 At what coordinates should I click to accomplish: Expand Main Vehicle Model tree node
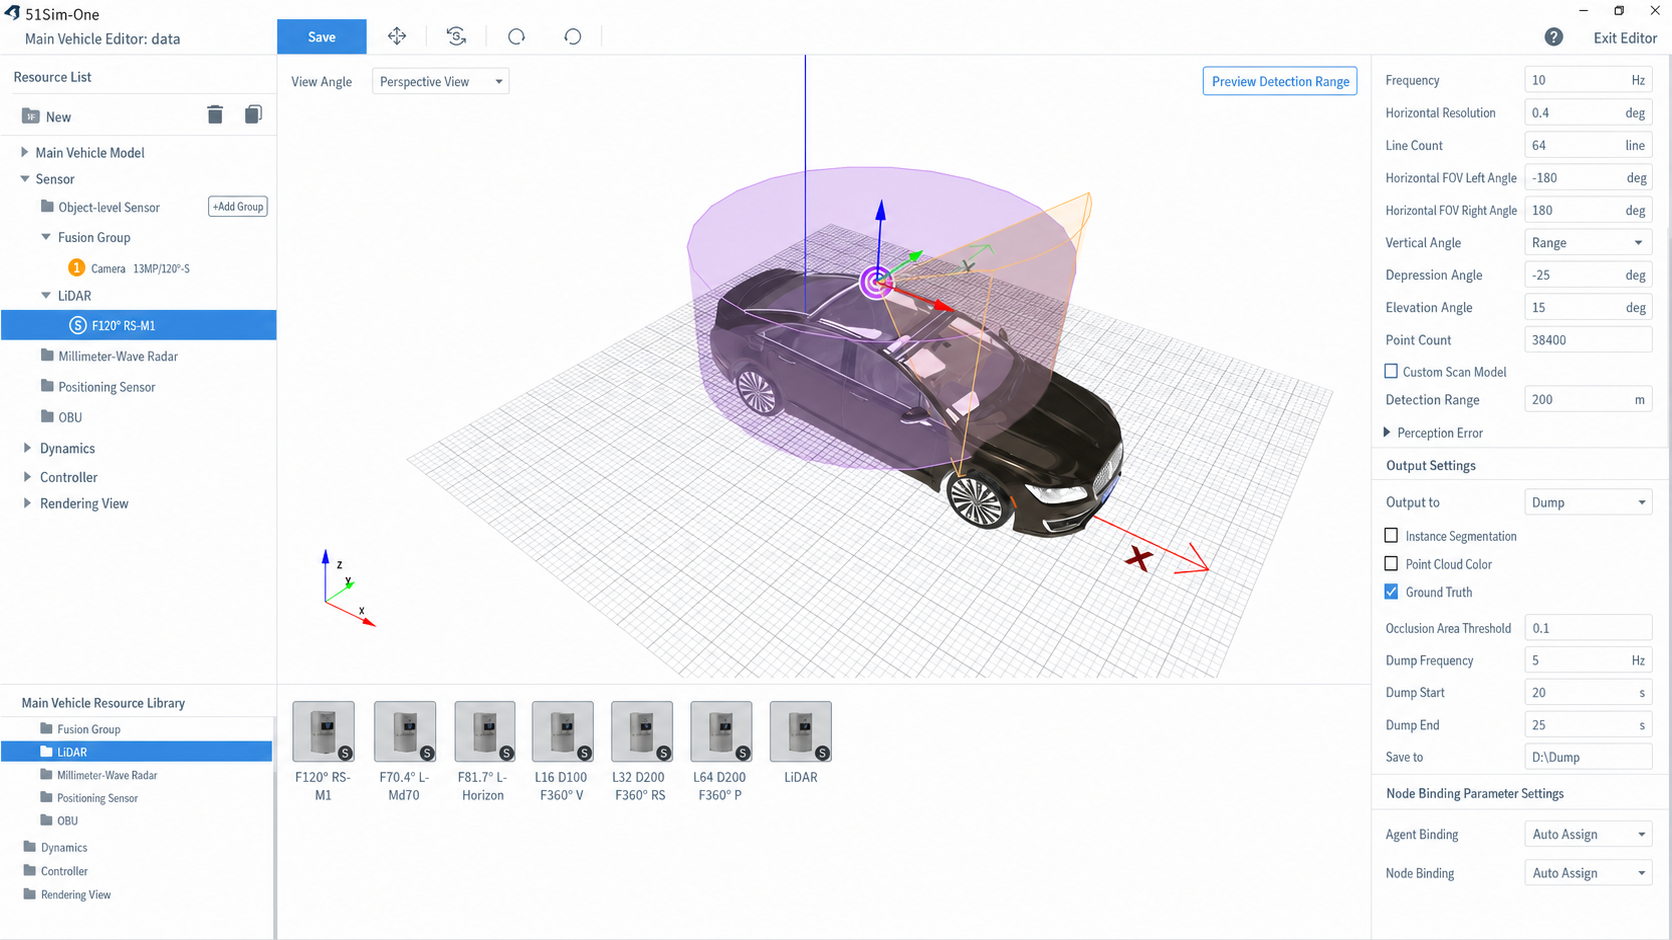[24, 152]
